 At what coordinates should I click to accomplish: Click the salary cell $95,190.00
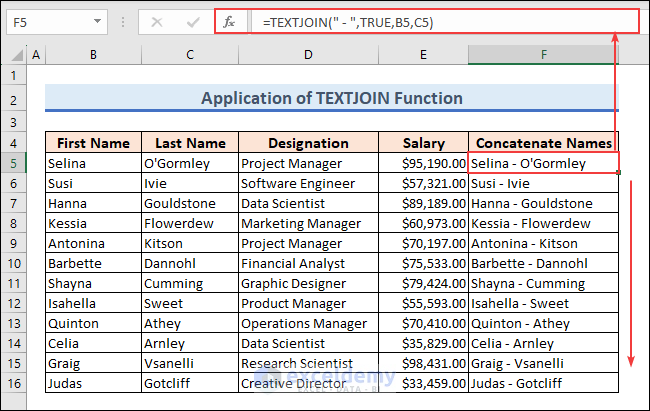click(421, 163)
